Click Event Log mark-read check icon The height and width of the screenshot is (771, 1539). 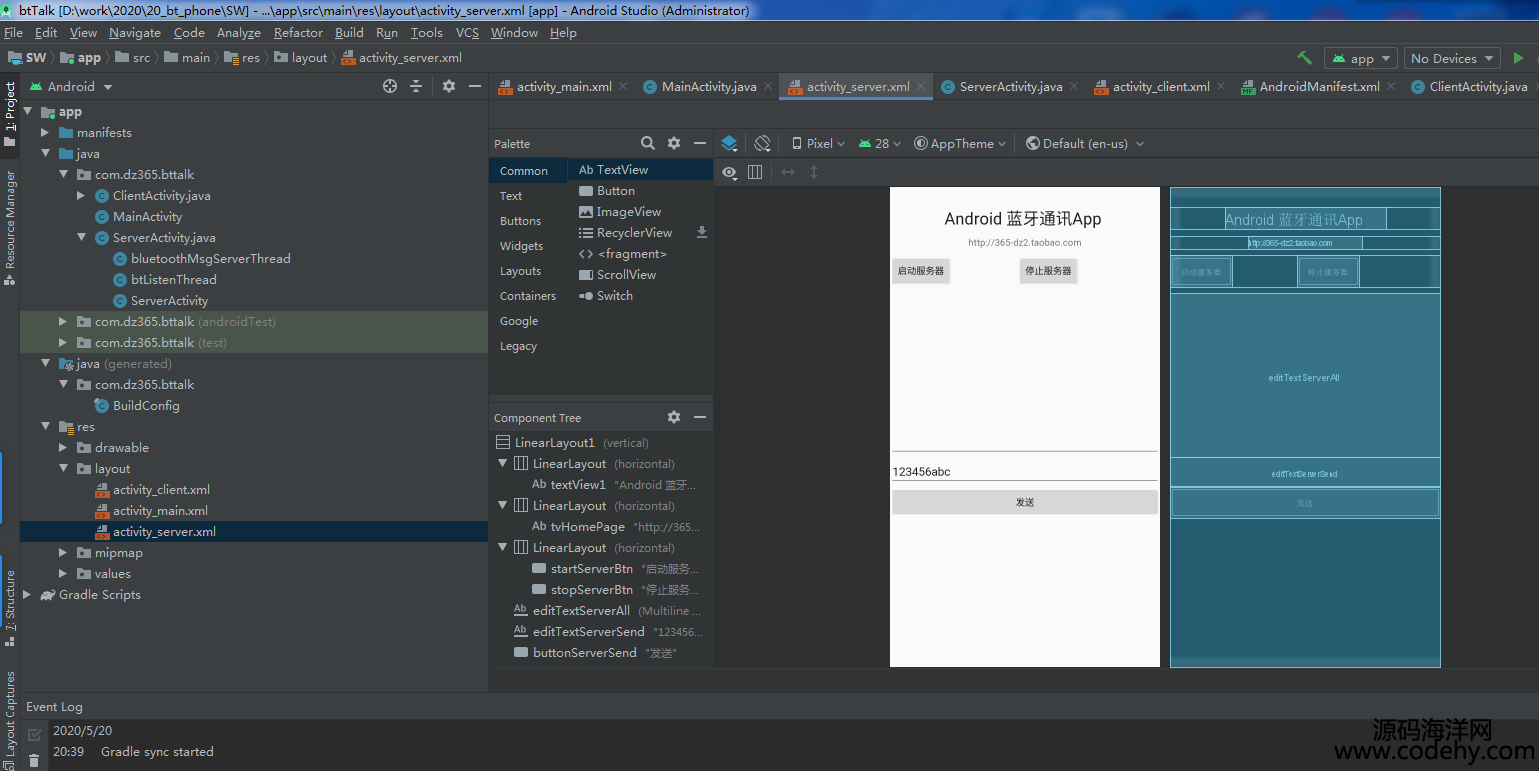[x=34, y=735]
